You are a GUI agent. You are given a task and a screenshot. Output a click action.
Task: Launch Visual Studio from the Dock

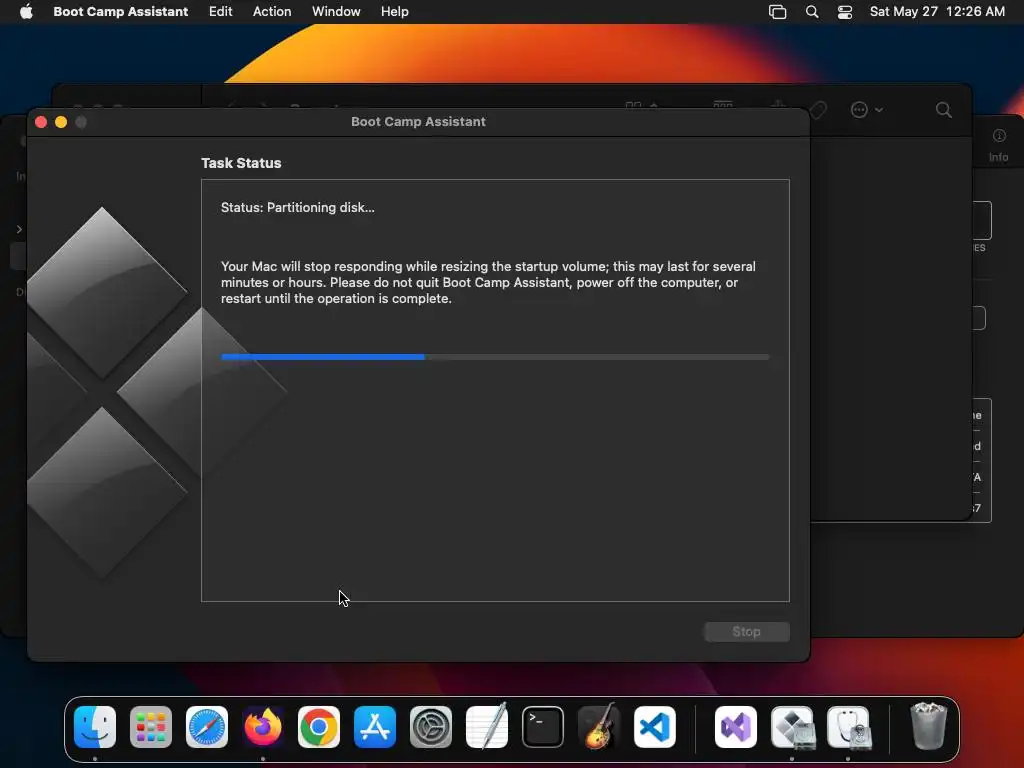click(736, 726)
